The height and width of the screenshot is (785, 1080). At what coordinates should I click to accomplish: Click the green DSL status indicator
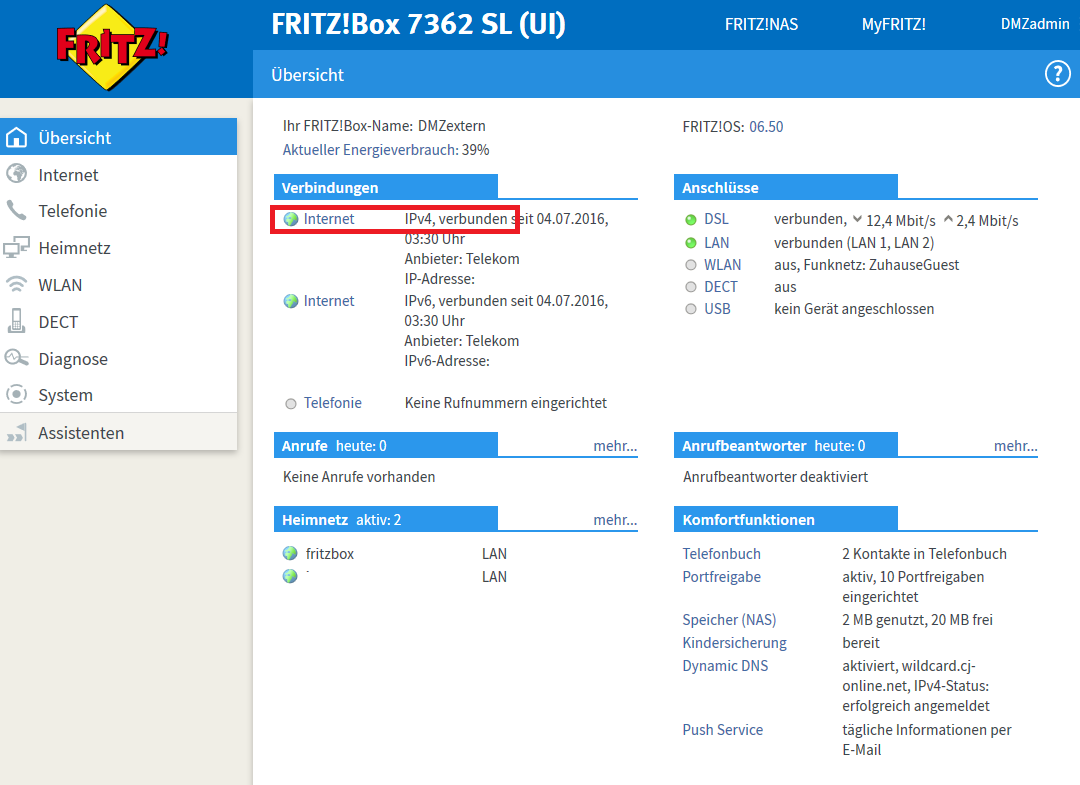click(691, 220)
